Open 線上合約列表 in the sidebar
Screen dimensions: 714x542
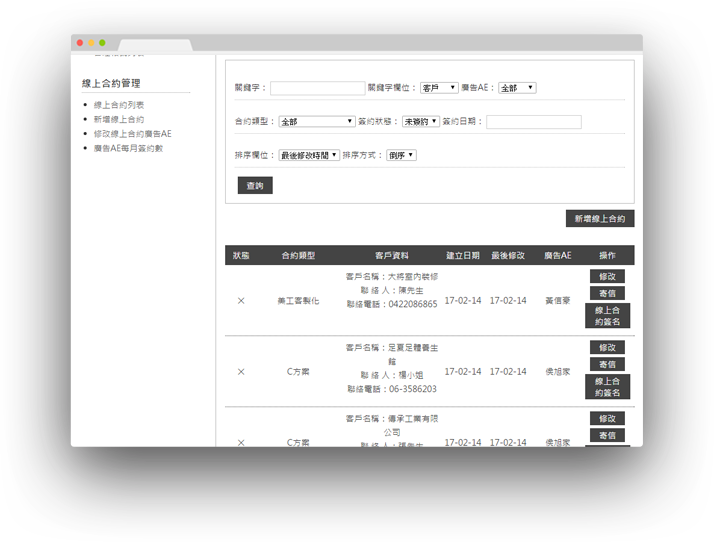(119, 104)
